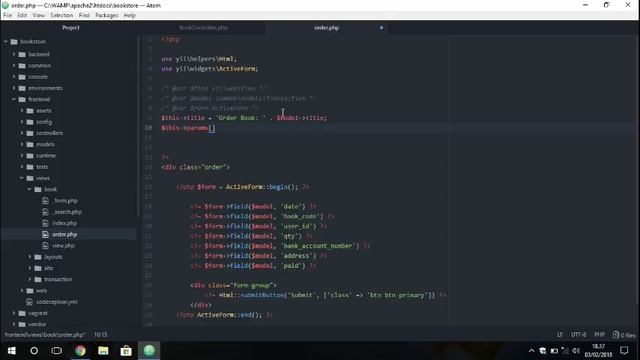This screenshot has width=640, height=360.
Task: Click the view.php file icon
Action: (x=45, y=246)
